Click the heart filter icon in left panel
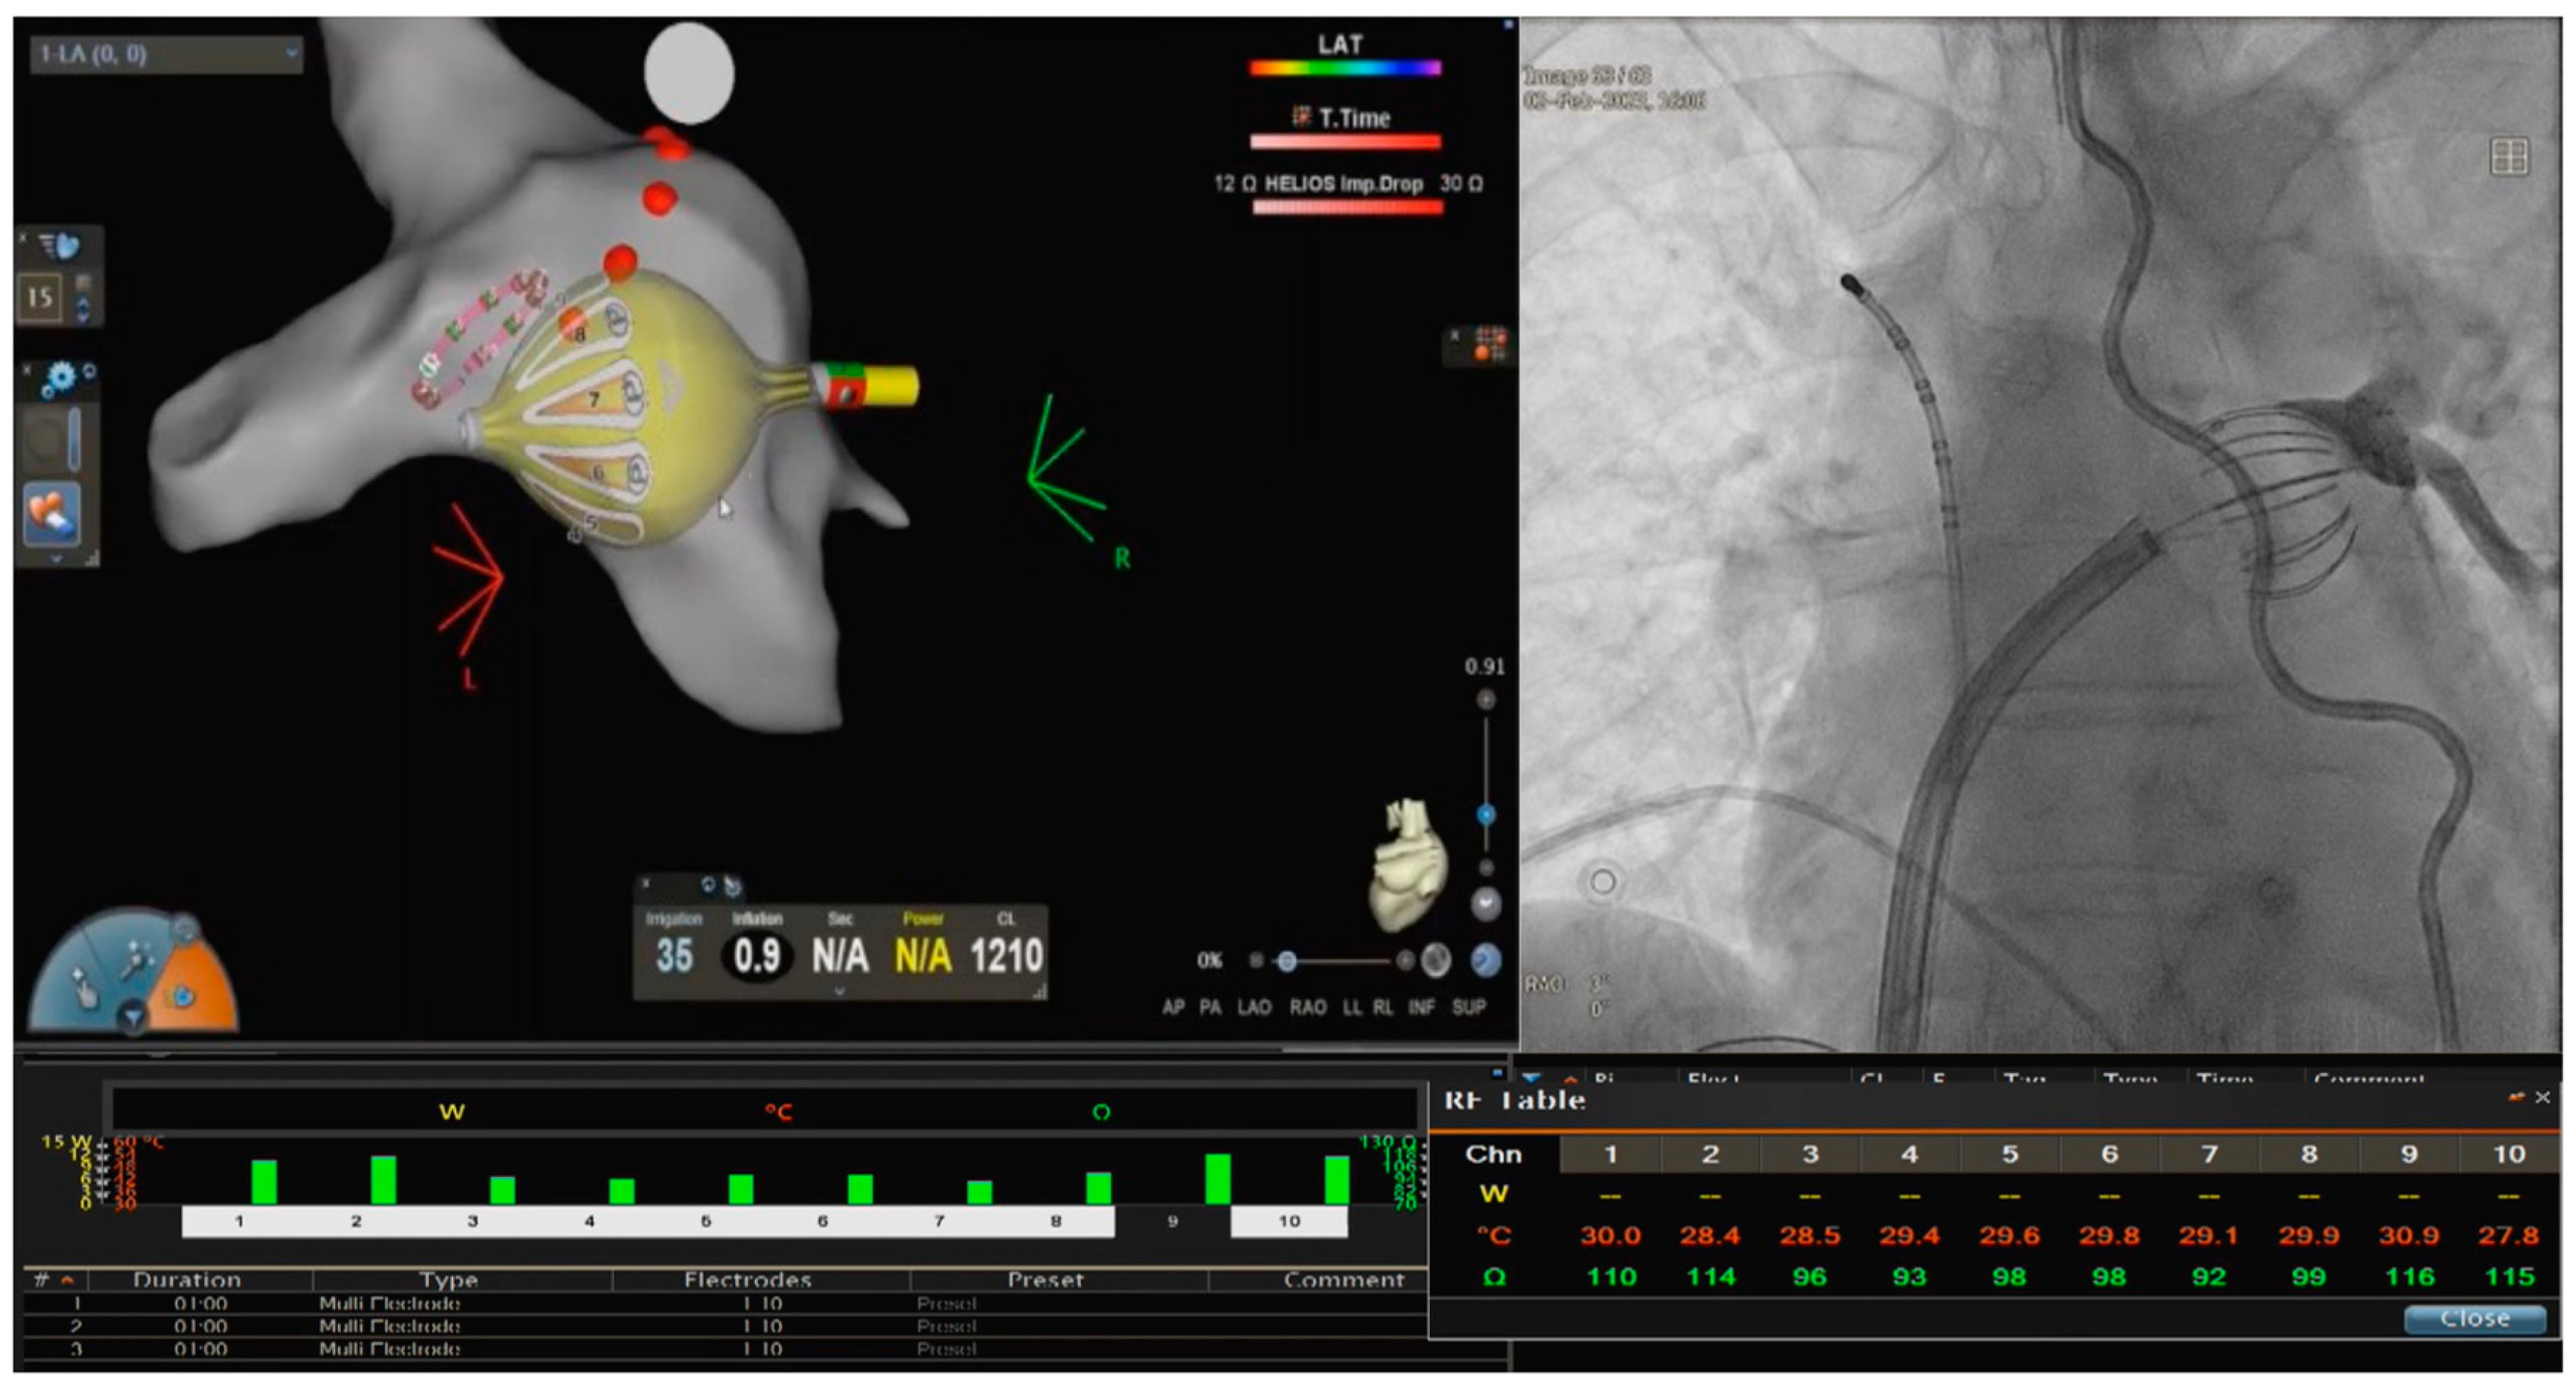 click(x=60, y=245)
